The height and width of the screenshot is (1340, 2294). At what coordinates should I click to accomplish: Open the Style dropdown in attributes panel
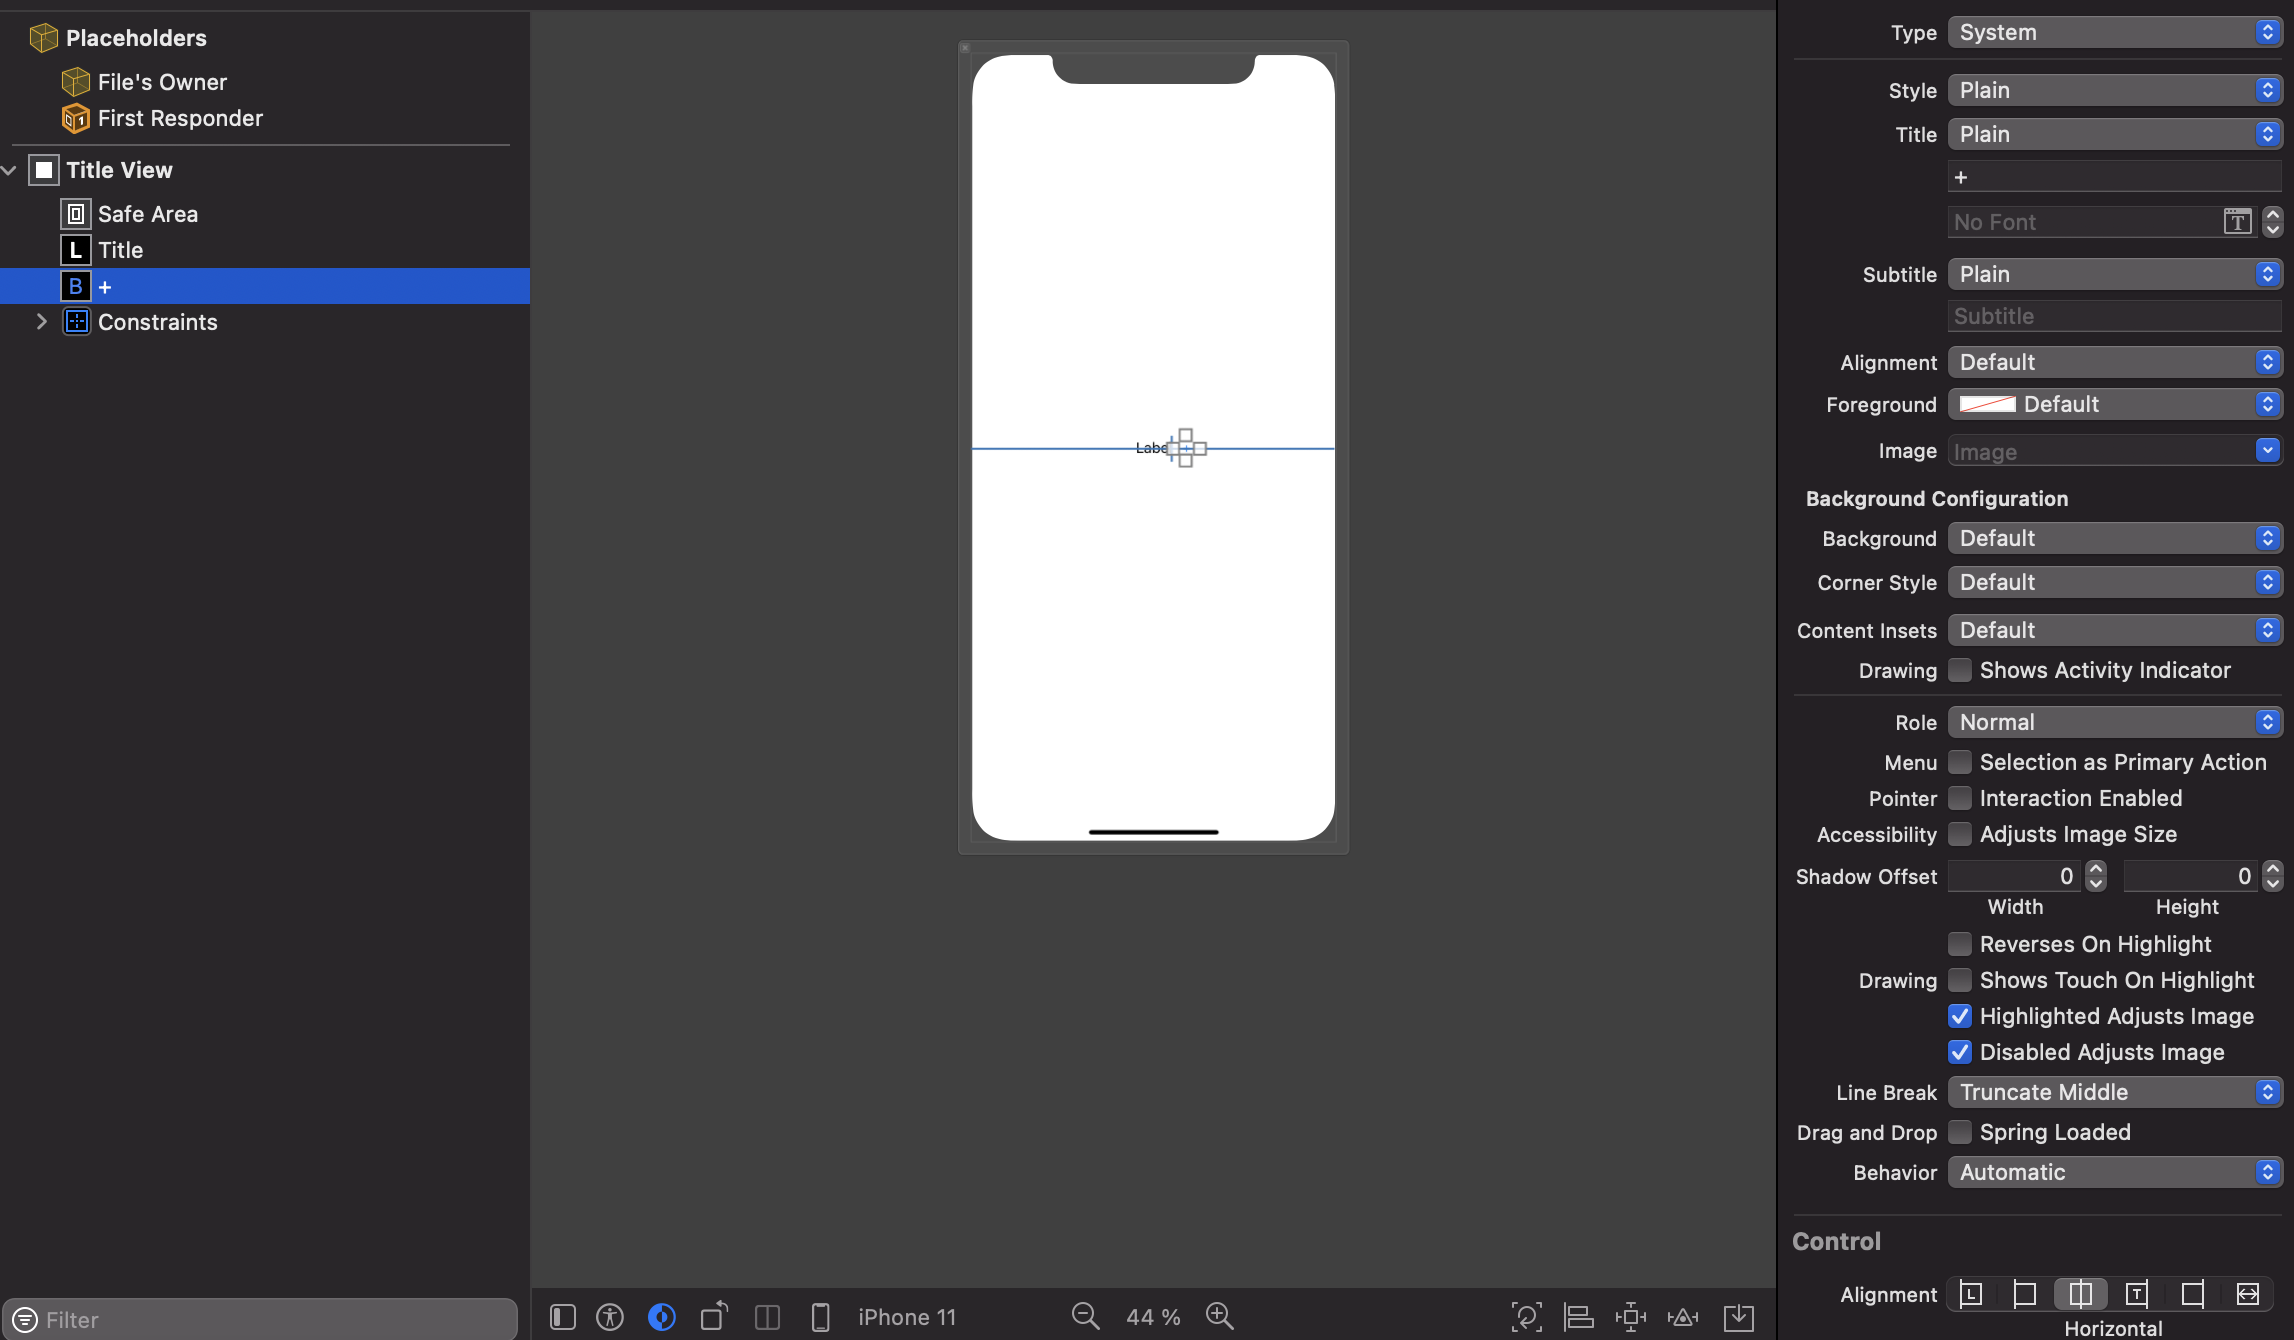tap(2112, 88)
